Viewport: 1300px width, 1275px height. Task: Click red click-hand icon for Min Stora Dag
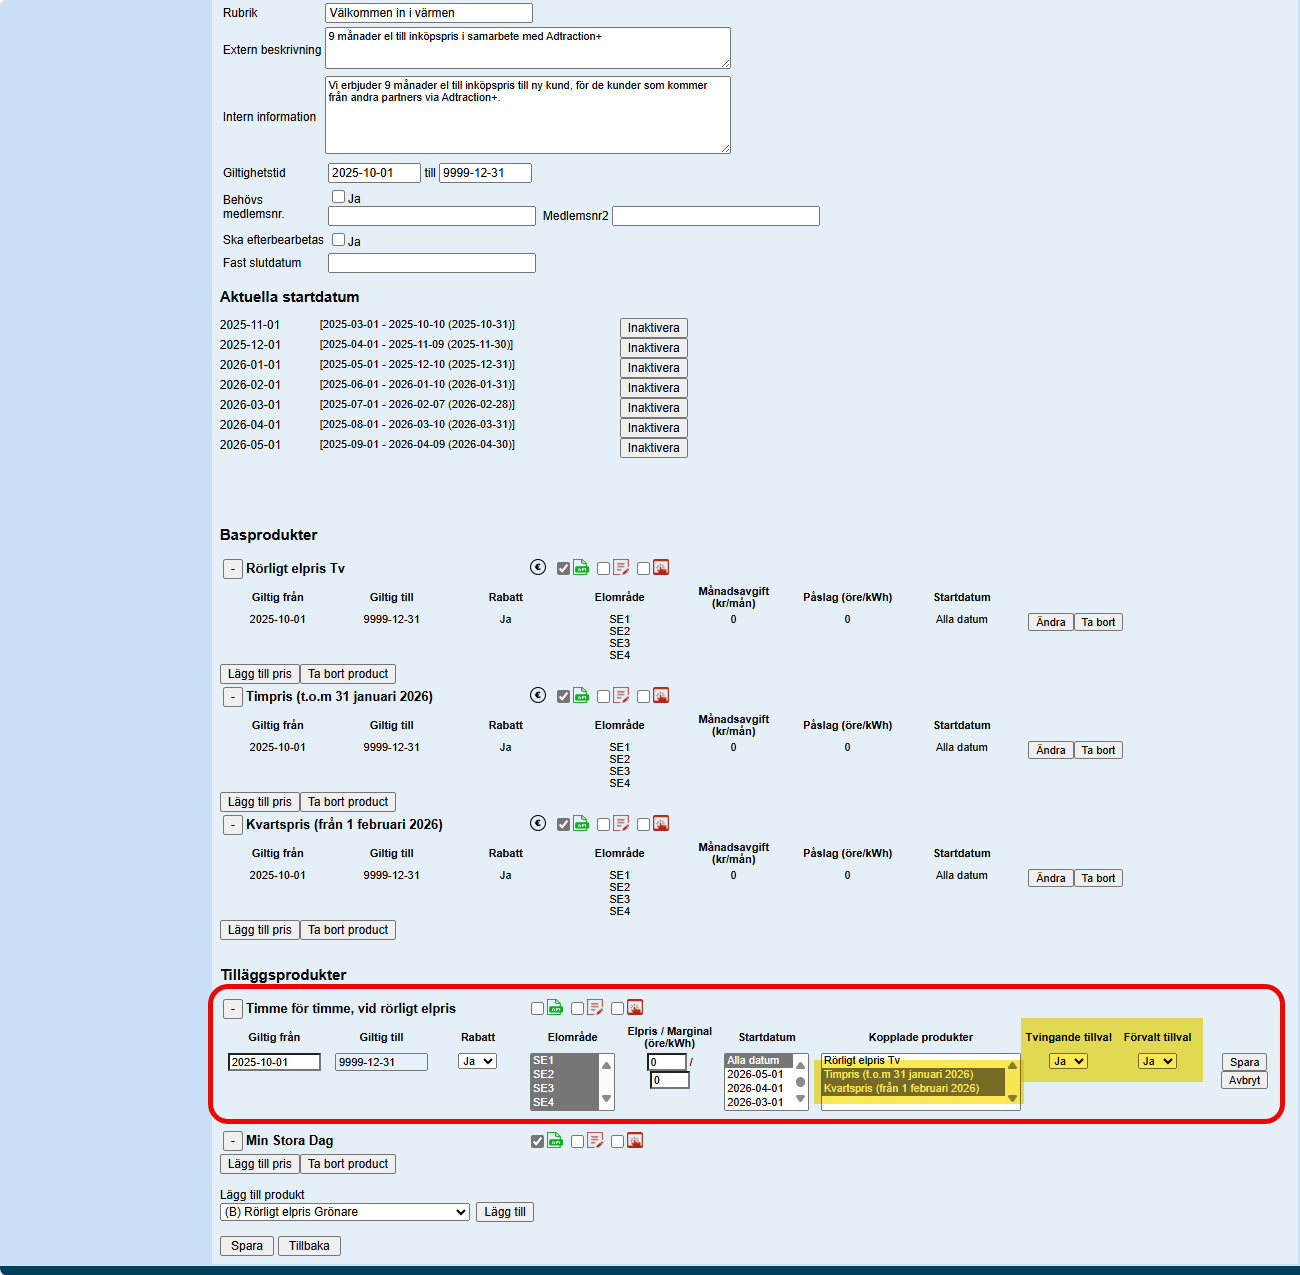pyautogui.click(x=635, y=1141)
